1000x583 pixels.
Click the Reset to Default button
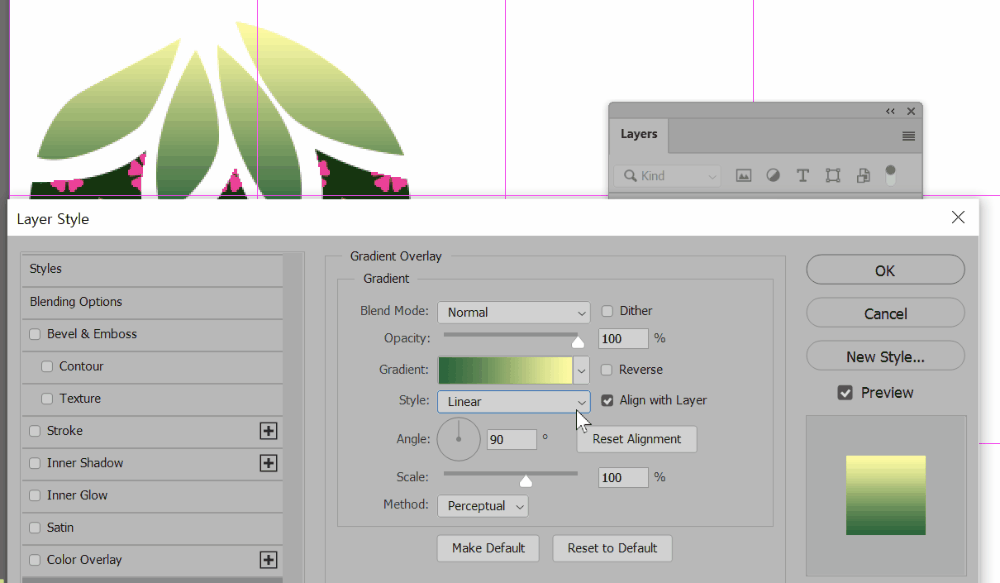tap(612, 548)
